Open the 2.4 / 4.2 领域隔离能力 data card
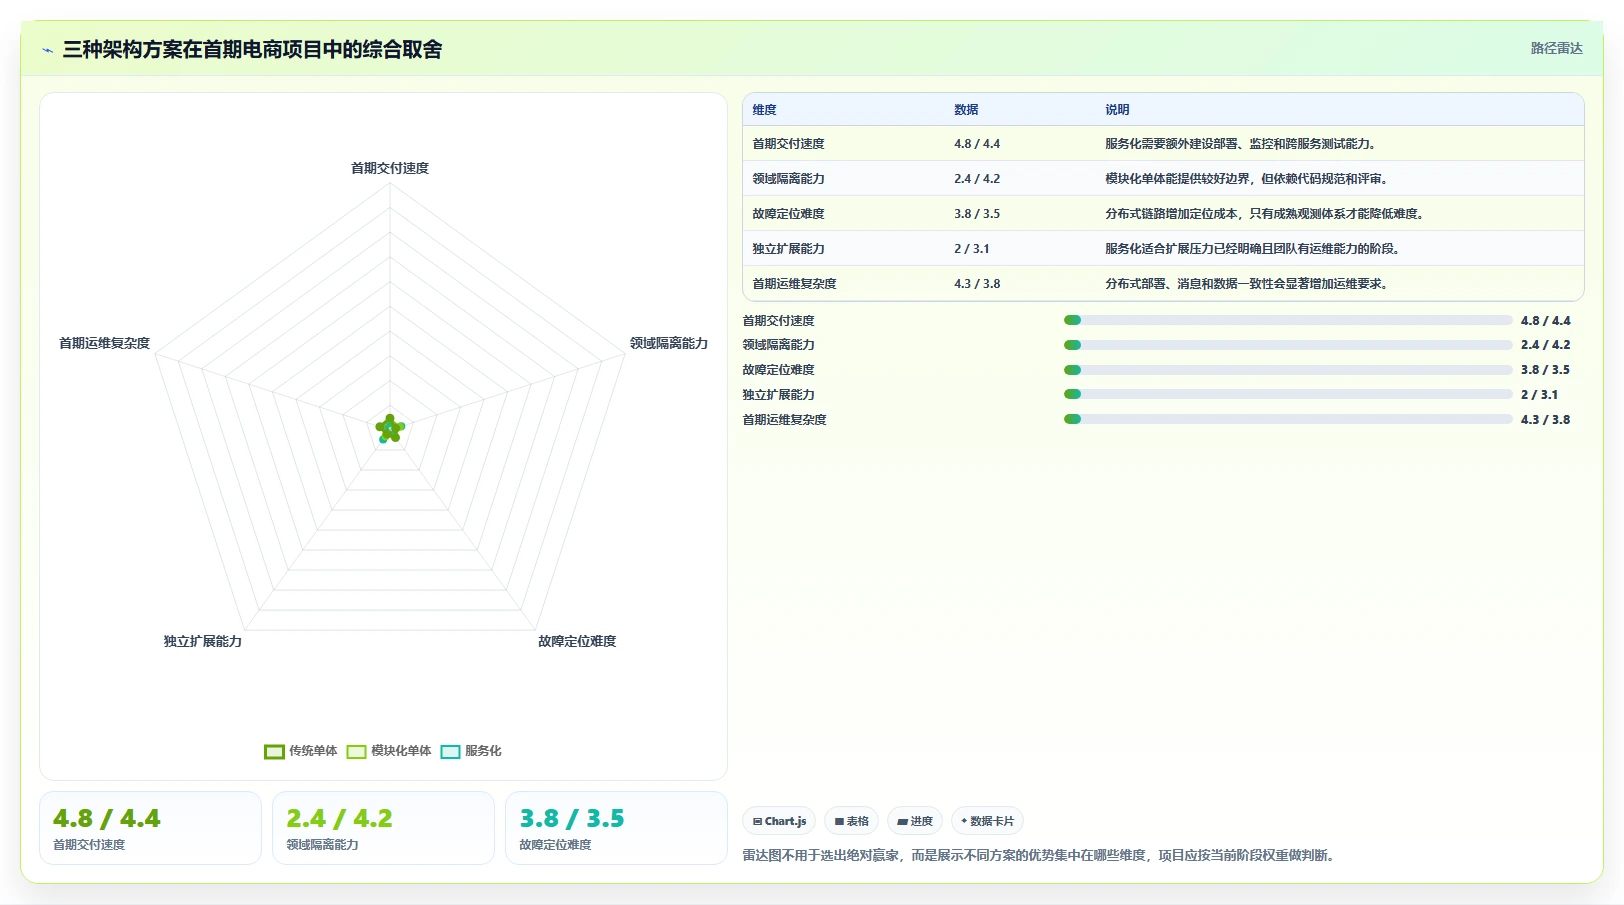This screenshot has width=1624, height=905. tap(383, 828)
